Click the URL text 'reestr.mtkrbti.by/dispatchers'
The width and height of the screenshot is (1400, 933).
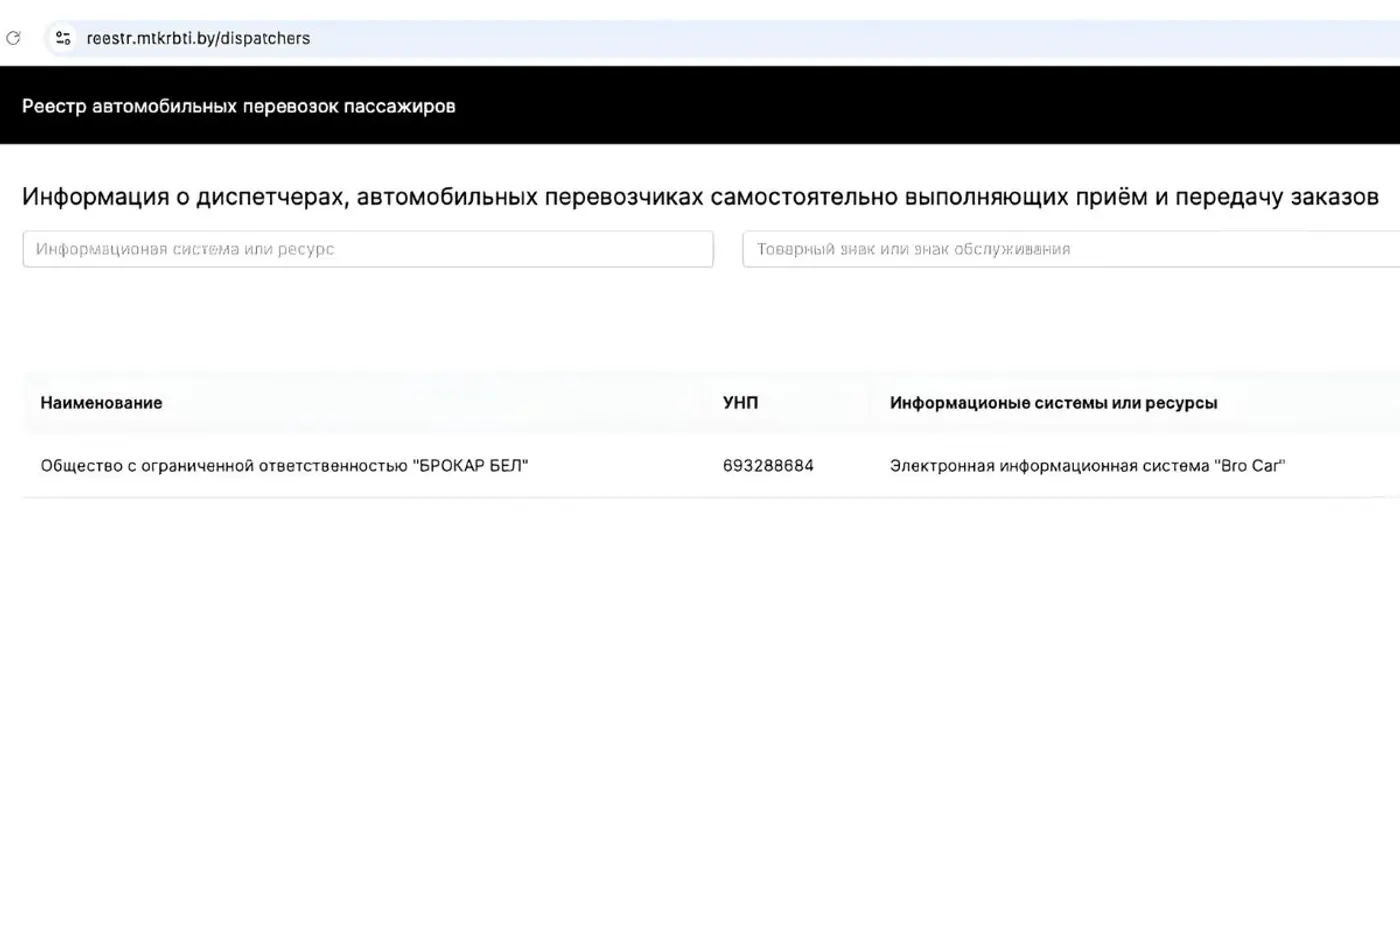tap(197, 38)
